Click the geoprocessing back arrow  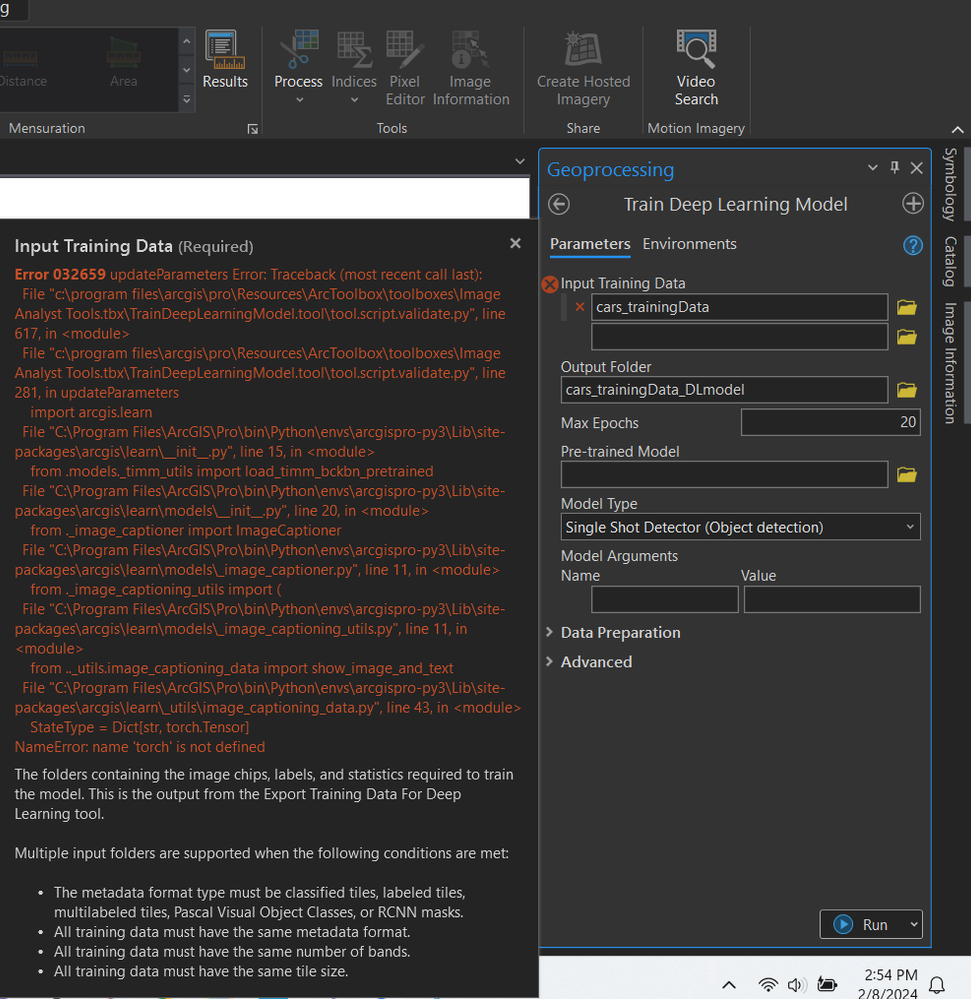point(560,204)
